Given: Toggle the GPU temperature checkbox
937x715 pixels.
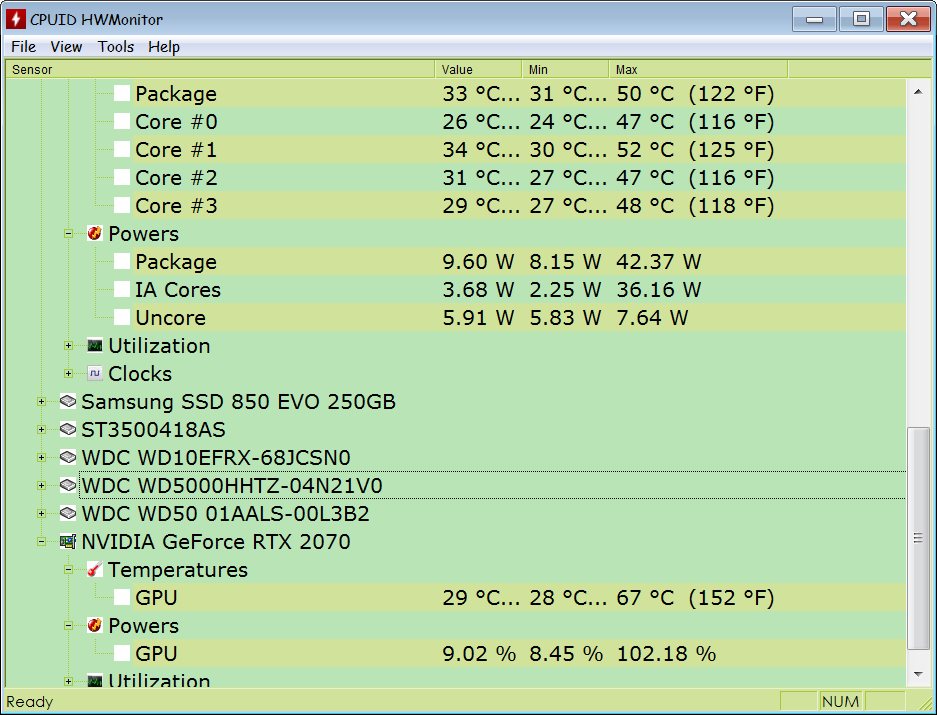Looking at the screenshot, I should click(122, 597).
